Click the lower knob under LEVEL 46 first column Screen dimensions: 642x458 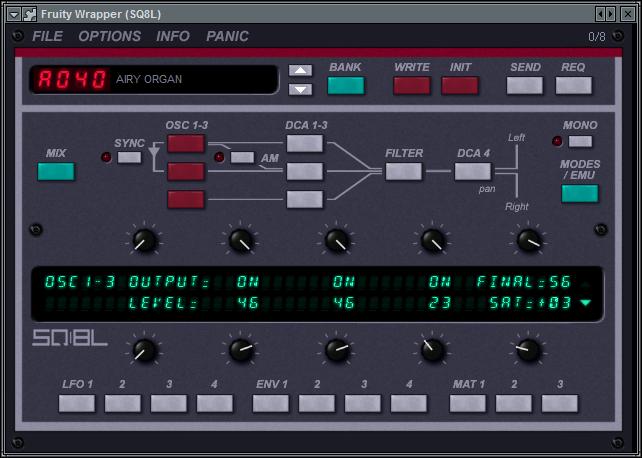(241, 351)
